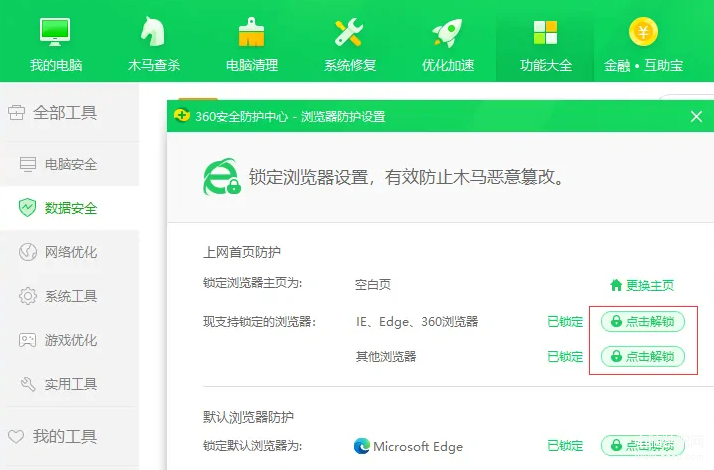Open the 功能大全 grid icon
The height and width of the screenshot is (470, 714).
click(546, 32)
